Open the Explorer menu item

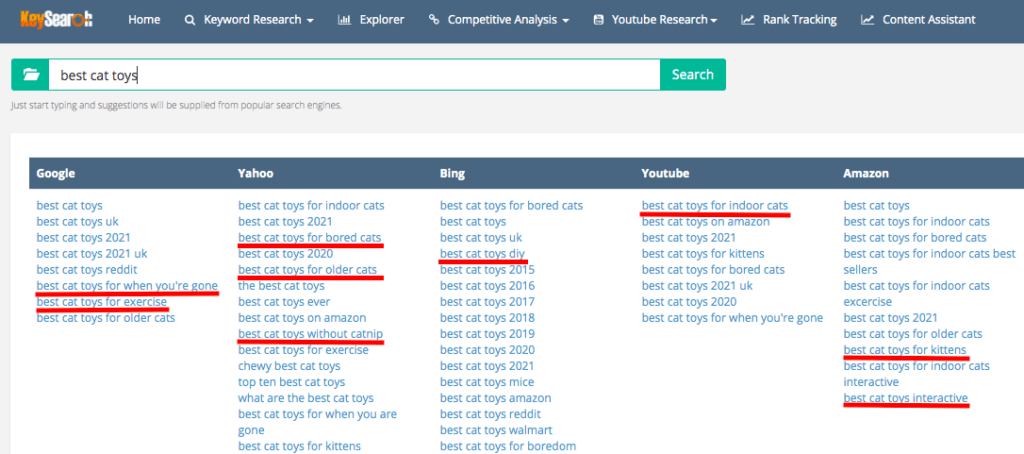click(x=381, y=20)
